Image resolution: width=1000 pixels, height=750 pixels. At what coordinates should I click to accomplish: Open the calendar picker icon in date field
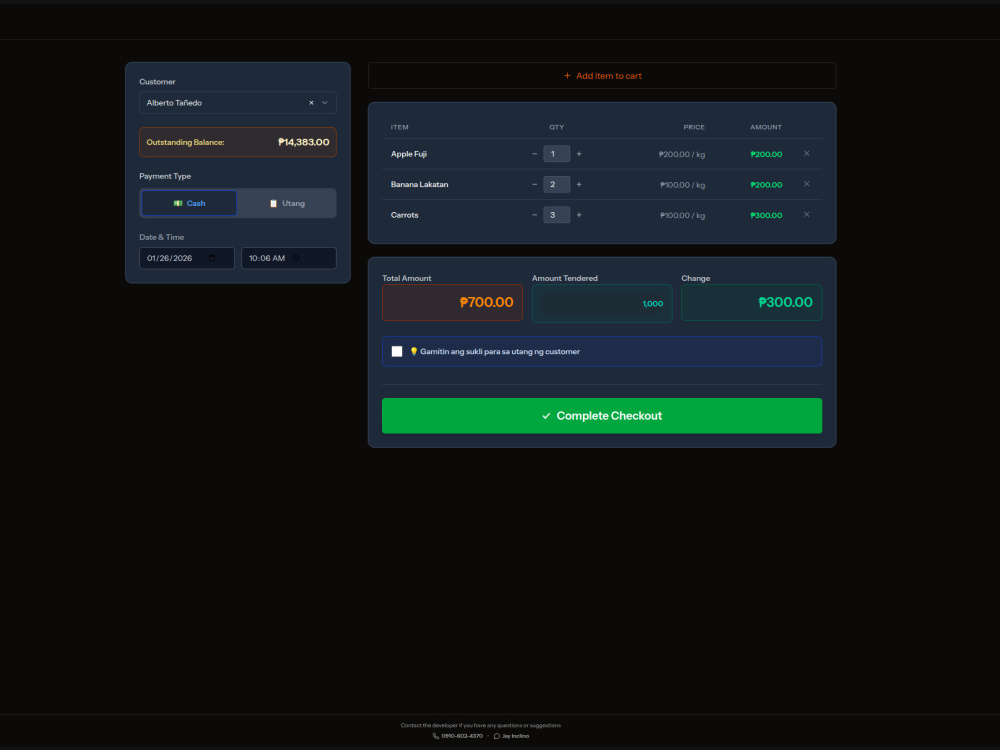pyautogui.click(x=212, y=258)
